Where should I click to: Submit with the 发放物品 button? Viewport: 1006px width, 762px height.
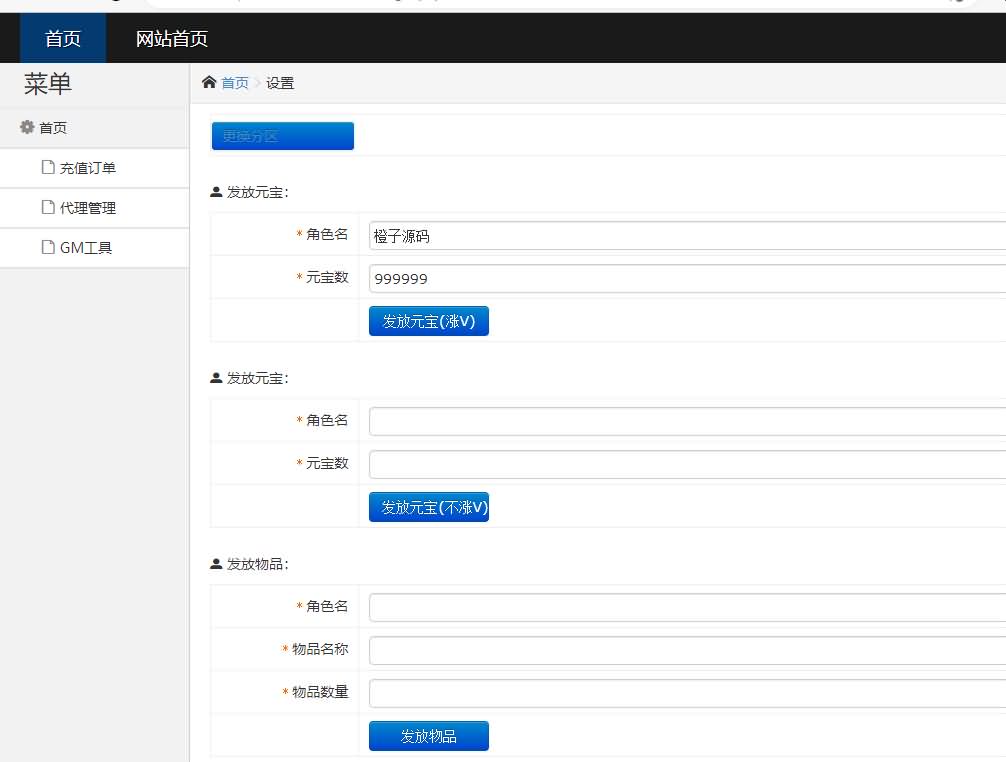428,736
